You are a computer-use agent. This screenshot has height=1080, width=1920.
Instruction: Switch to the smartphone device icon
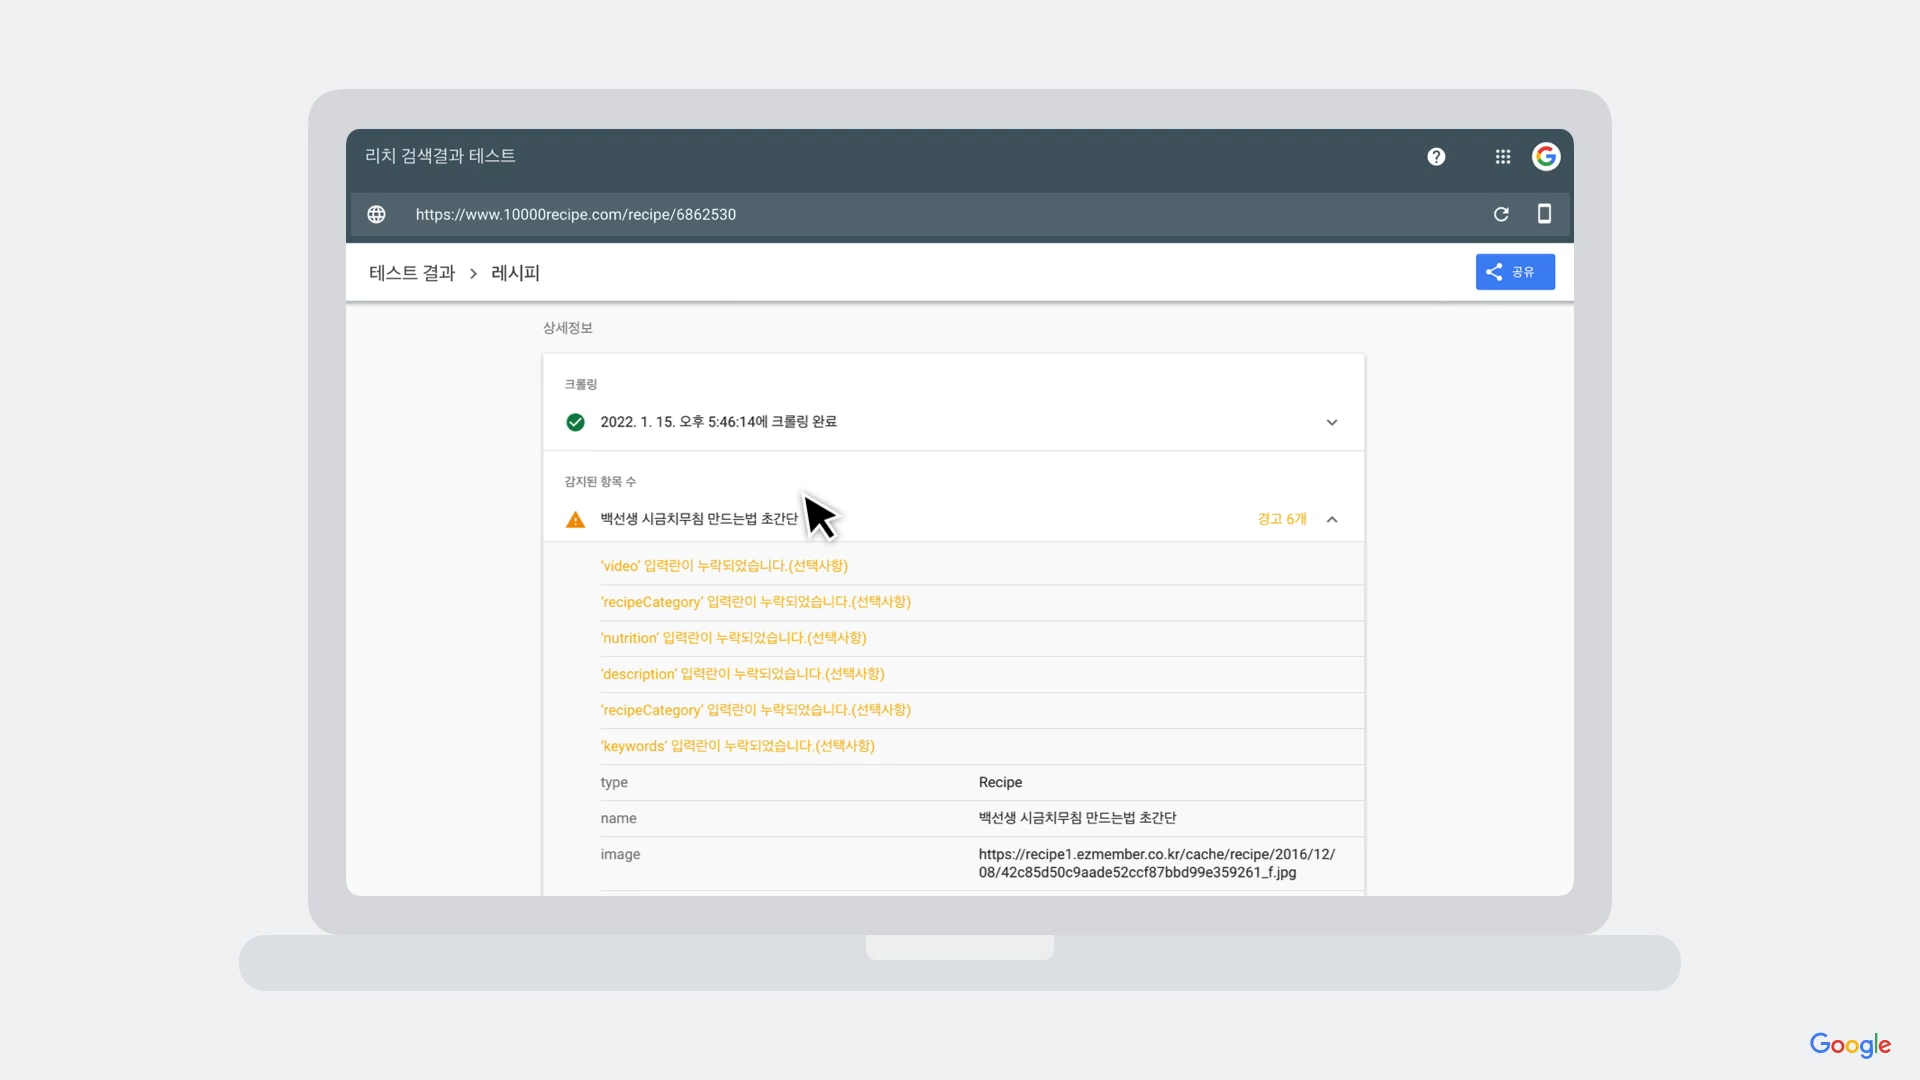[x=1544, y=213]
